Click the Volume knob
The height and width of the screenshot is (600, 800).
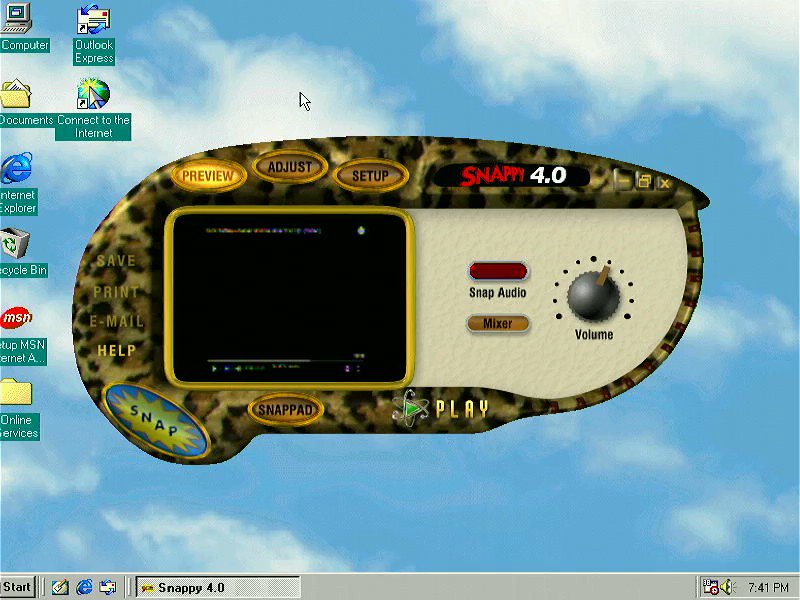point(594,295)
